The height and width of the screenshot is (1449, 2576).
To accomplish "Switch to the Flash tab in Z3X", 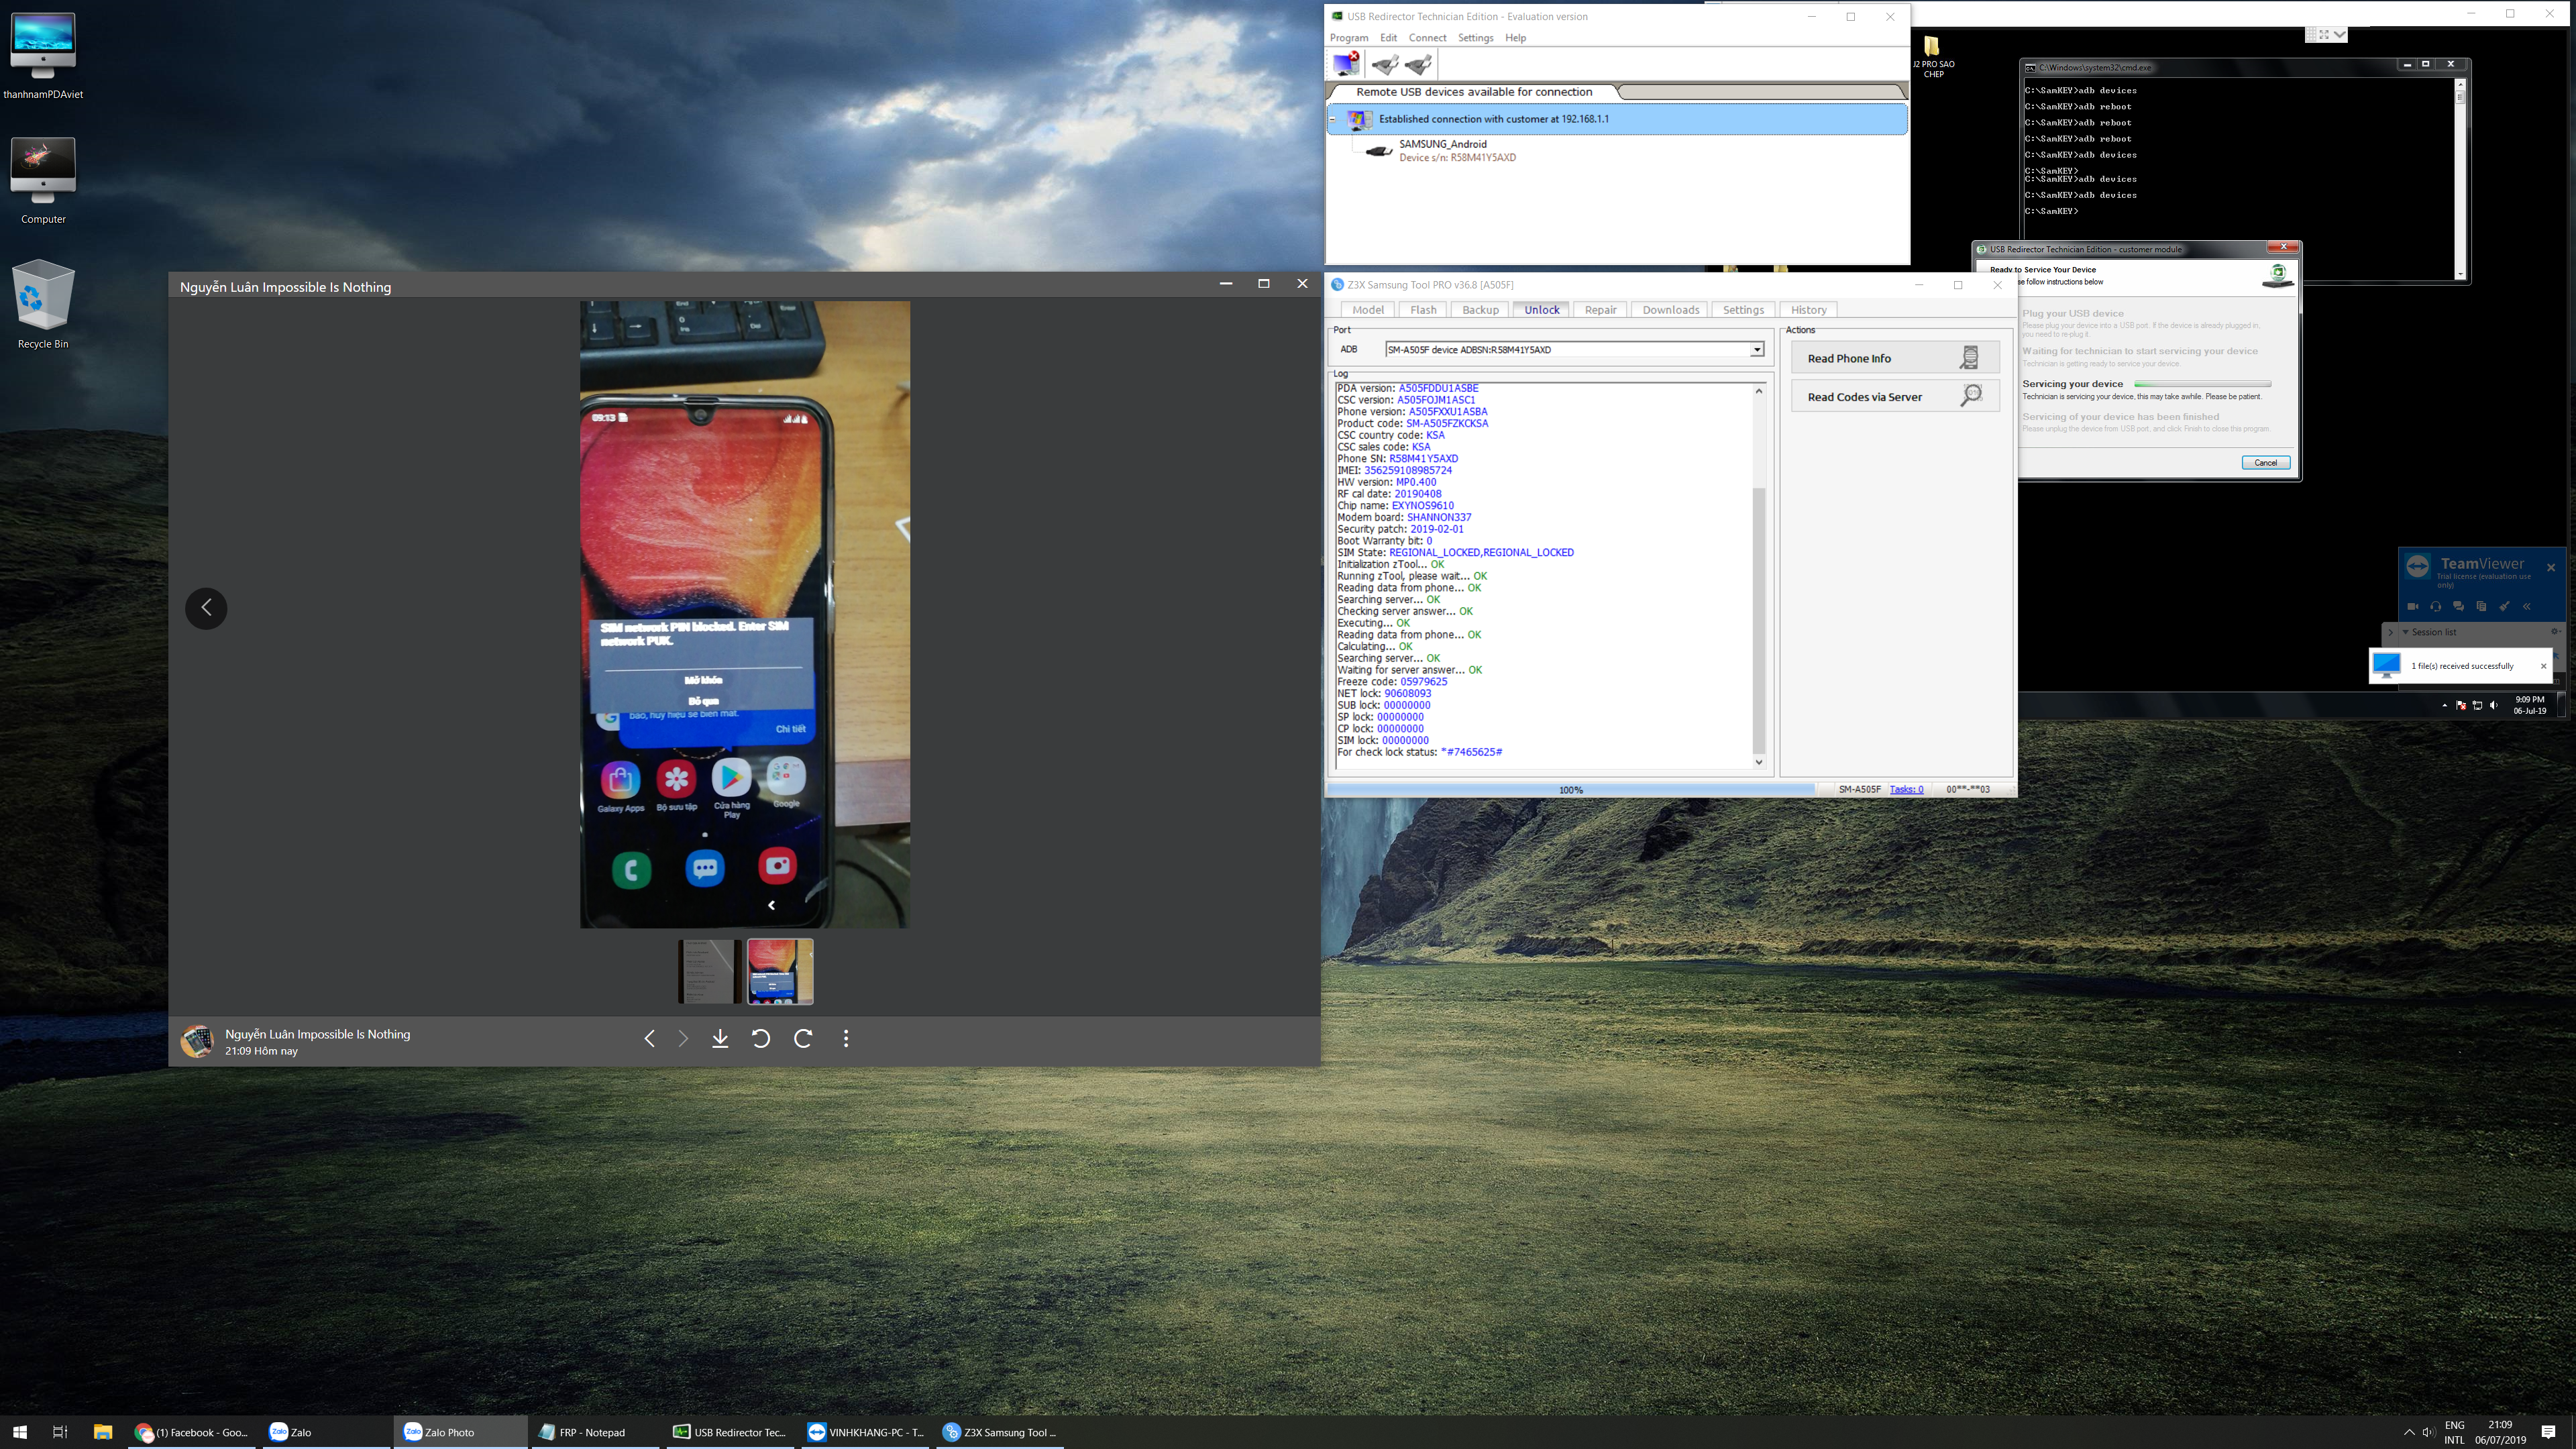I will 1423,310.
